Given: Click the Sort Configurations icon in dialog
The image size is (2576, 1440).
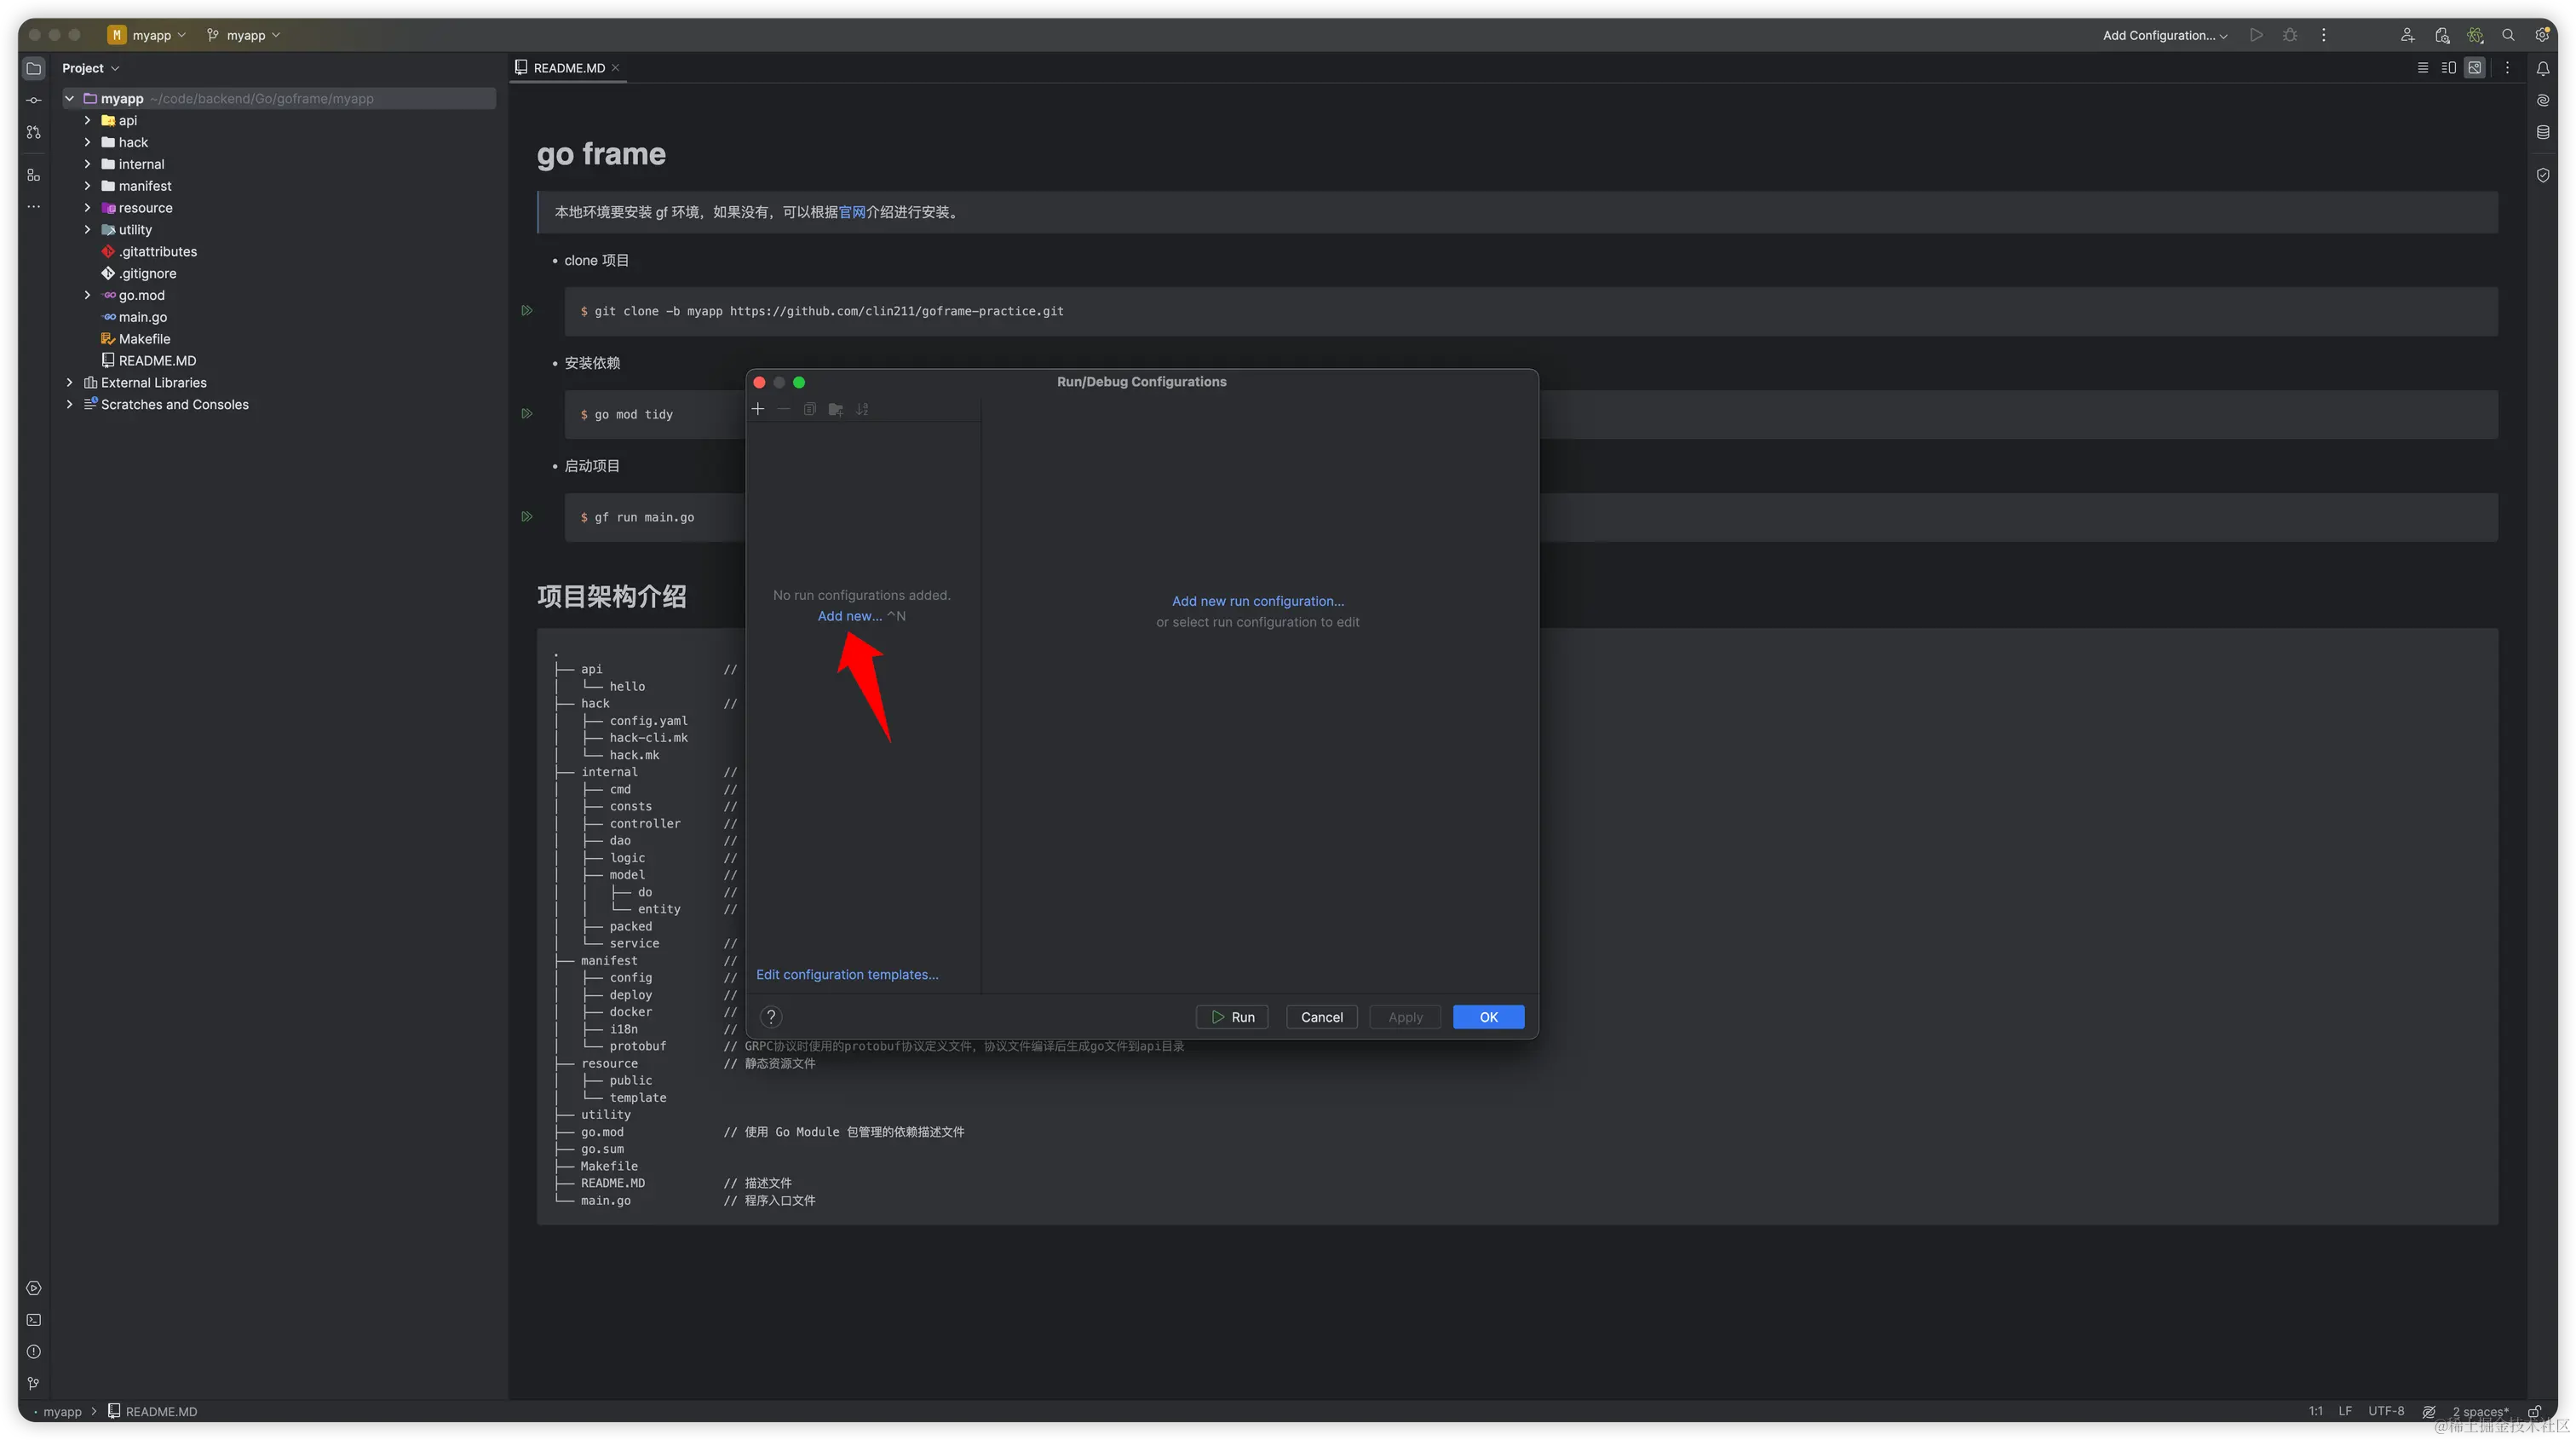Looking at the screenshot, I should pyautogui.click(x=862, y=409).
